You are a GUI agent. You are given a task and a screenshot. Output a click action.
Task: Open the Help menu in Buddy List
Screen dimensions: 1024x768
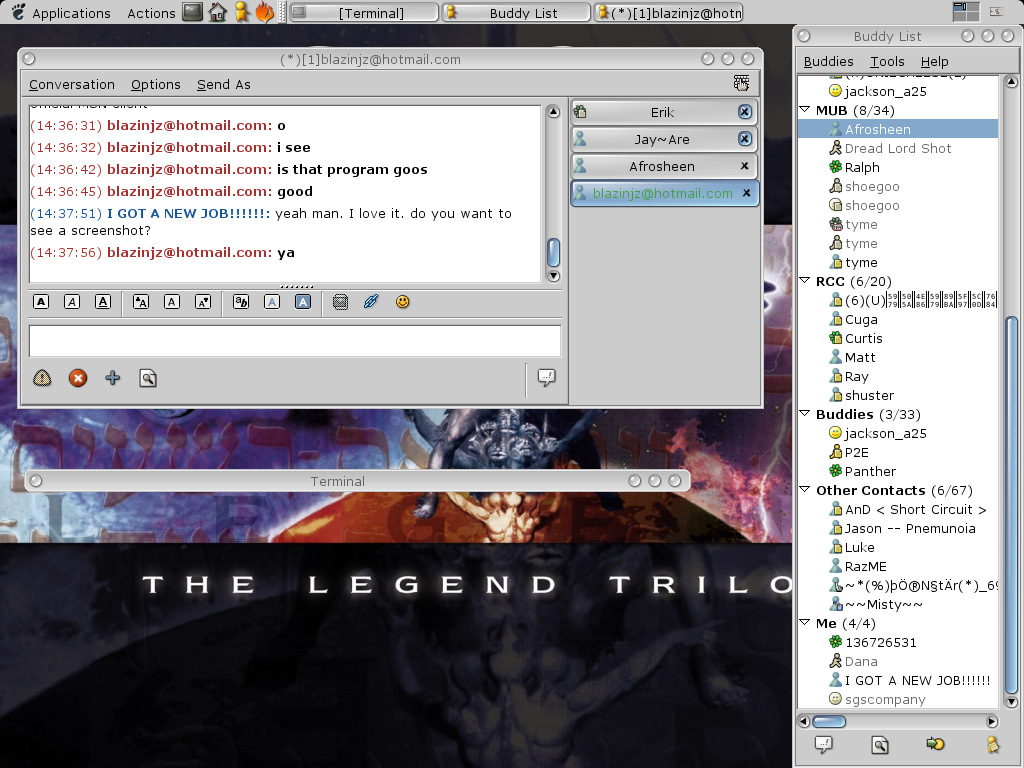click(935, 61)
